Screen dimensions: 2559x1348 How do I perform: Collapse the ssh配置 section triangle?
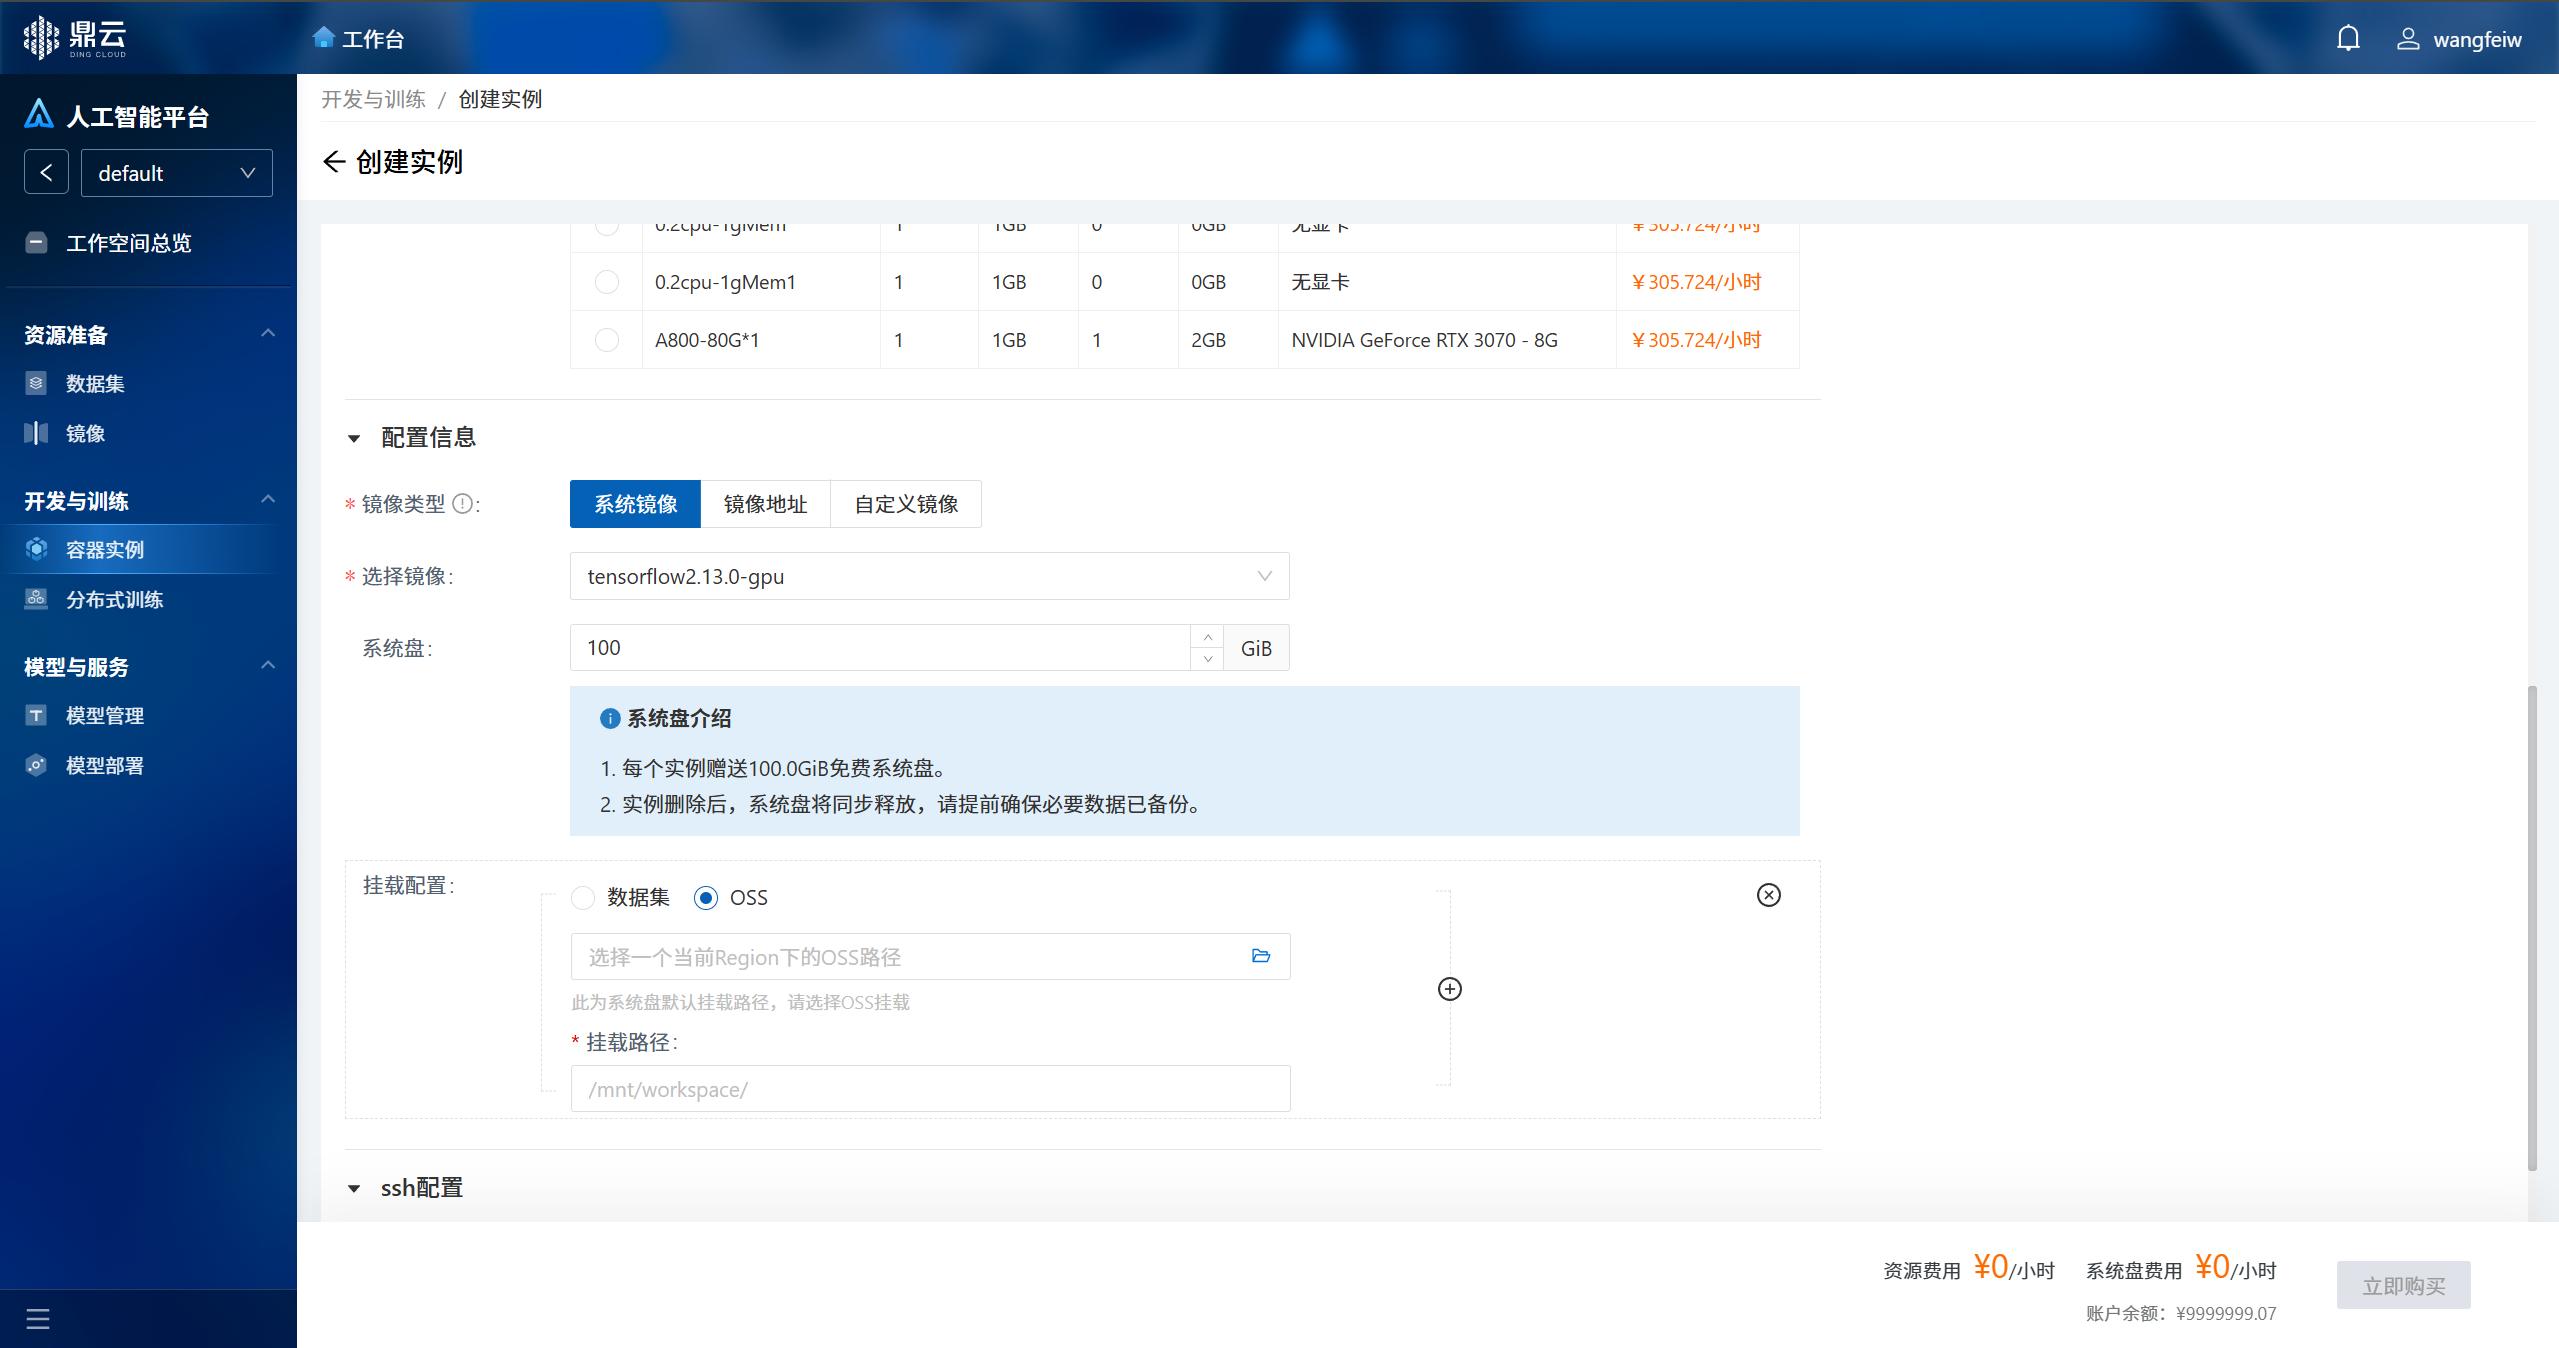[354, 1188]
